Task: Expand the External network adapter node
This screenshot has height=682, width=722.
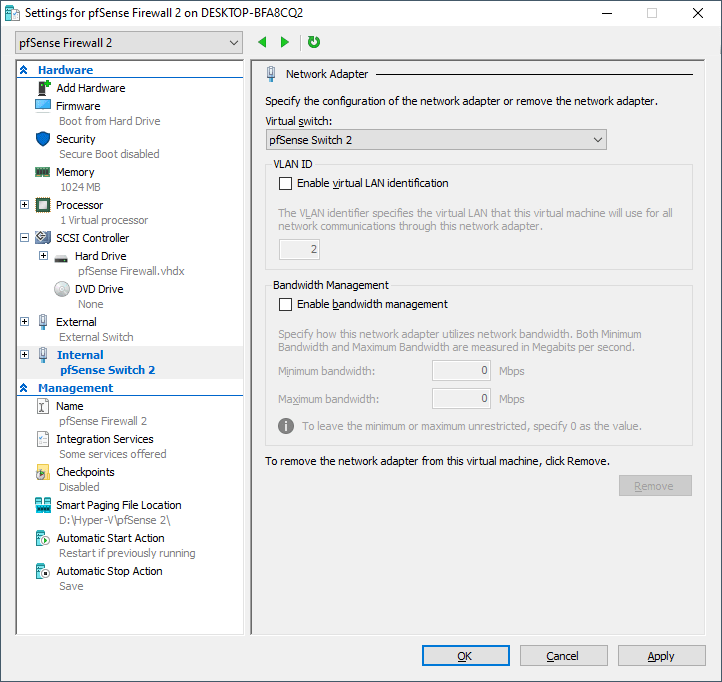Action: (x=25, y=322)
